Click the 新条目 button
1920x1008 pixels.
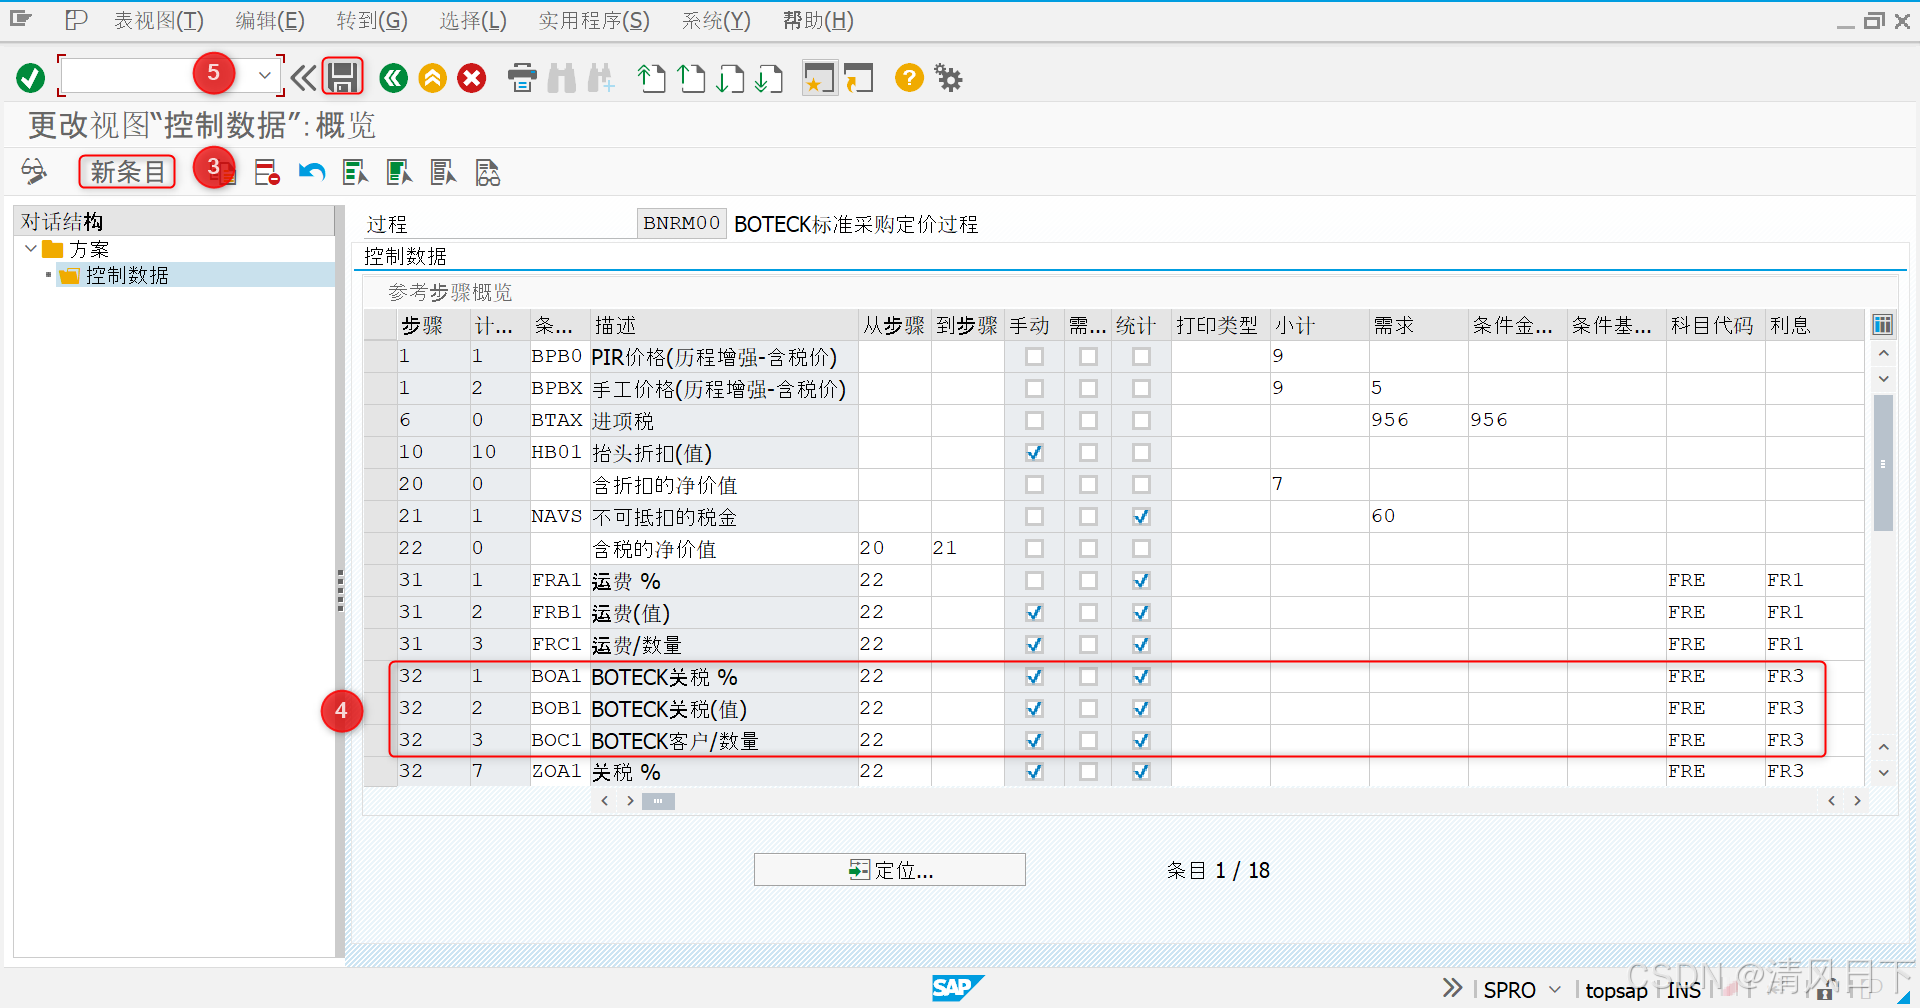[127, 172]
